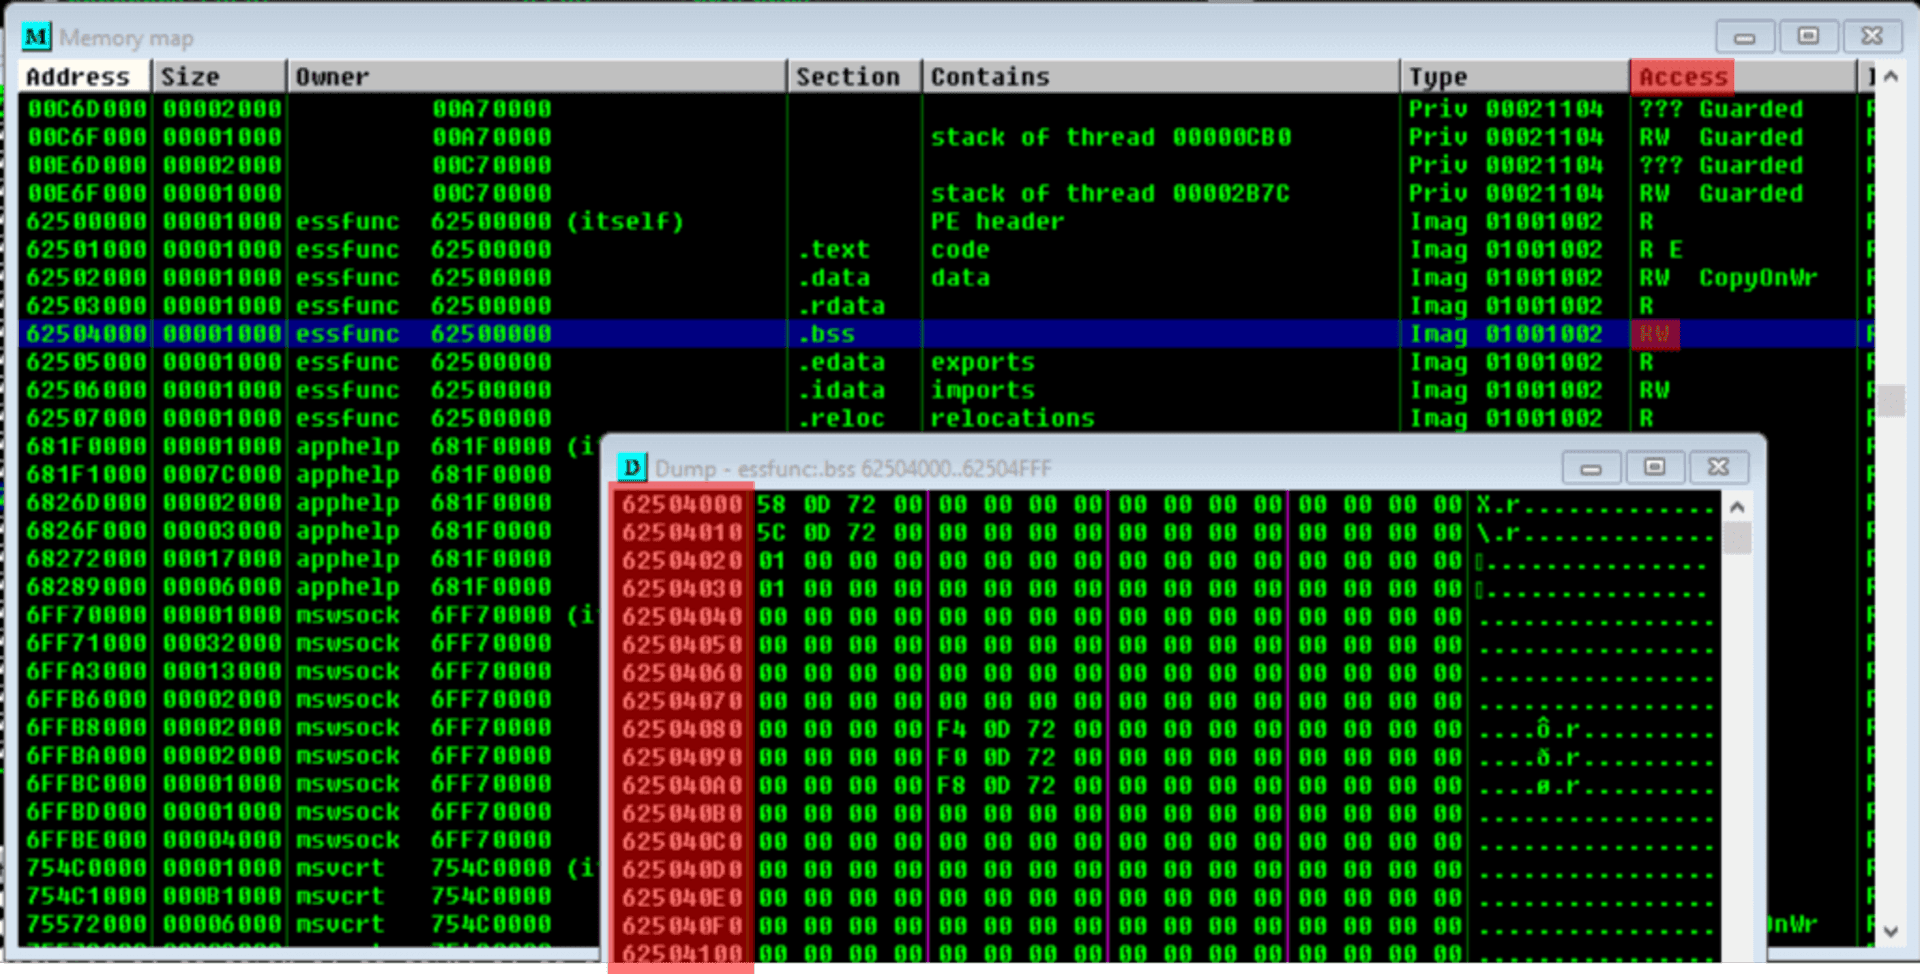Select mswsock row at address 6FF71000

310,643
